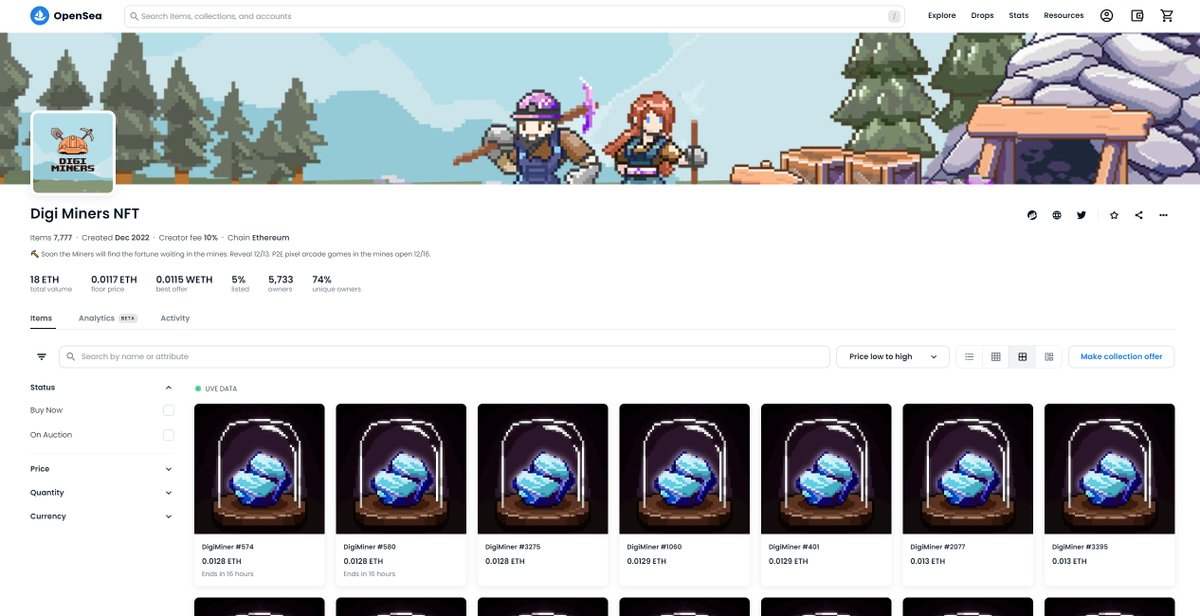Click the 5,733 owners stat
Viewport: 1200px width, 616px height.
tap(281, 283)
